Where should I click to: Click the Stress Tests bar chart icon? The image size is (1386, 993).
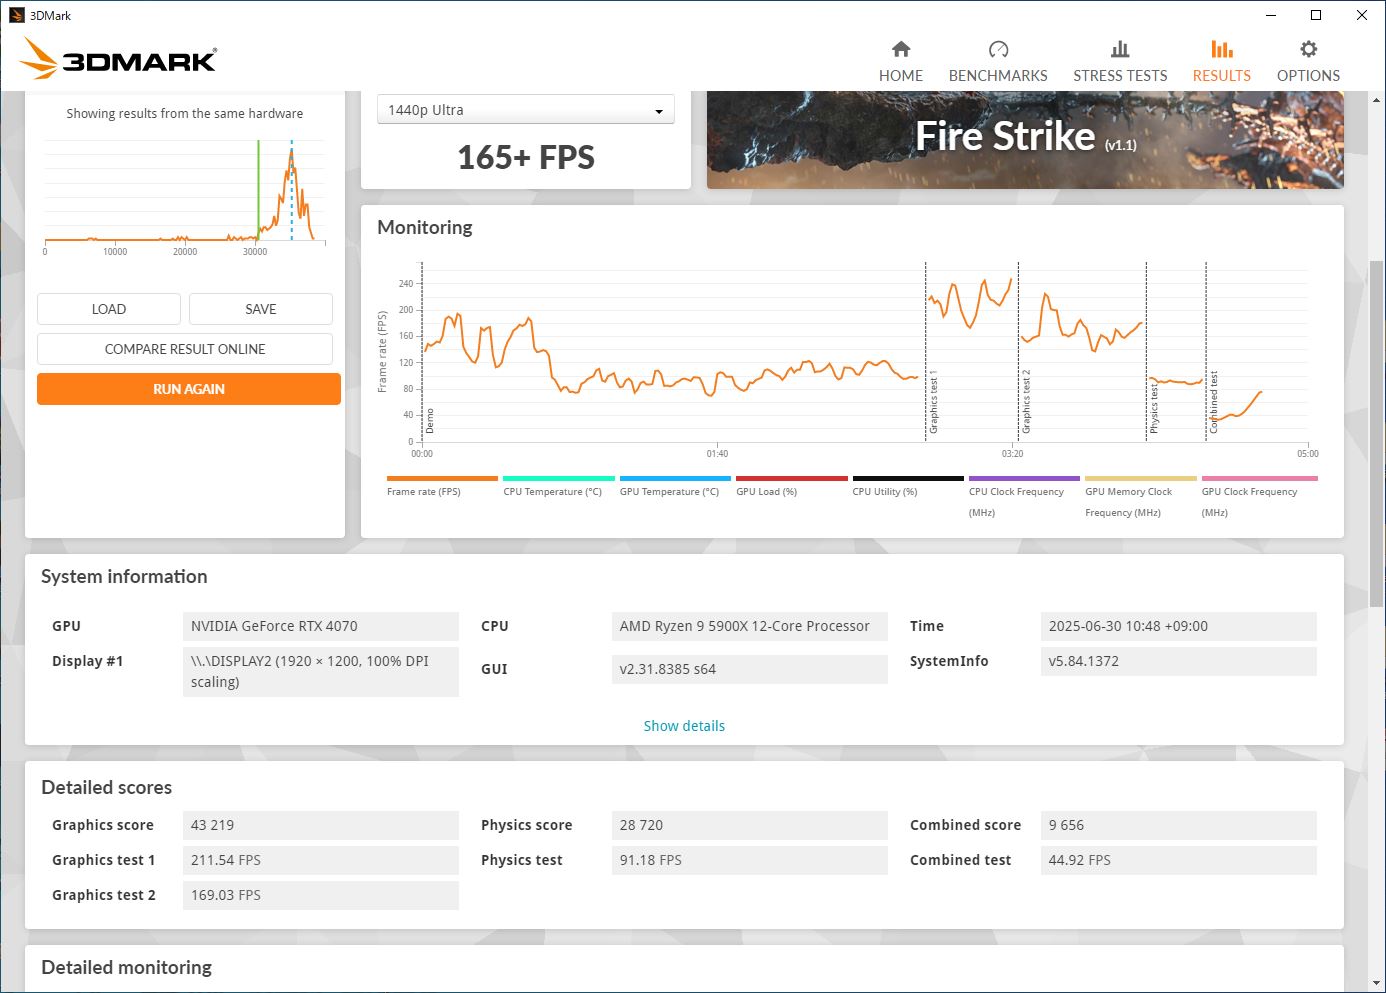(1120, 49)
